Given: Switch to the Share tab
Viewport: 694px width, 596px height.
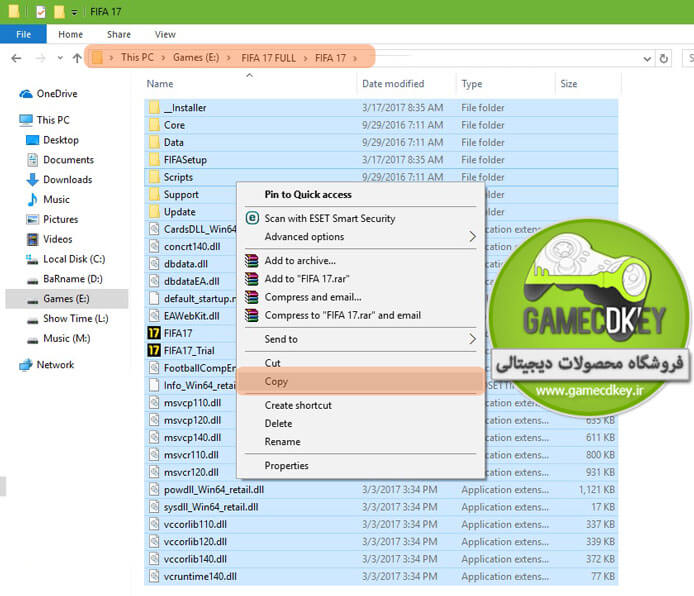Looking at the screenshot, I should tap(119, 34).
